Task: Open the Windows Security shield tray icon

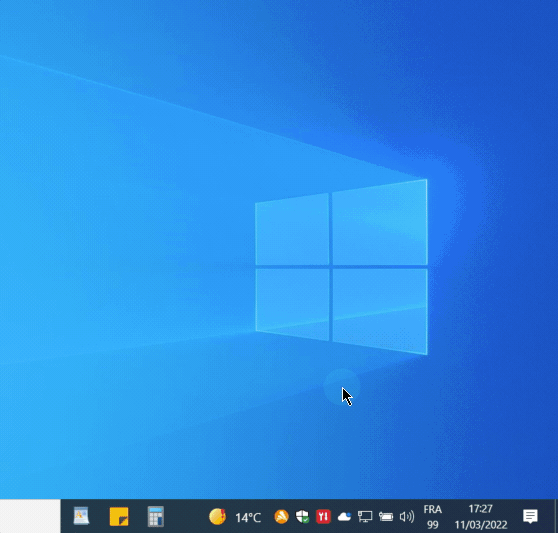Action: 302,517
